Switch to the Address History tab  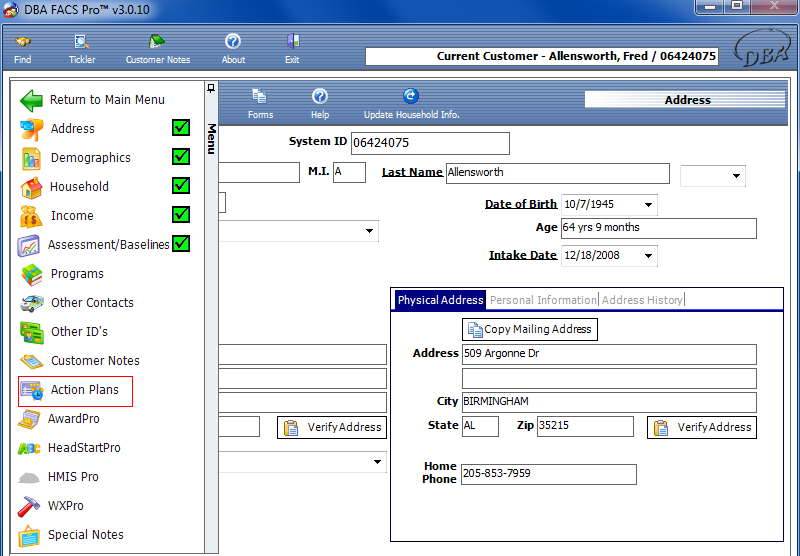pos(642,300)
